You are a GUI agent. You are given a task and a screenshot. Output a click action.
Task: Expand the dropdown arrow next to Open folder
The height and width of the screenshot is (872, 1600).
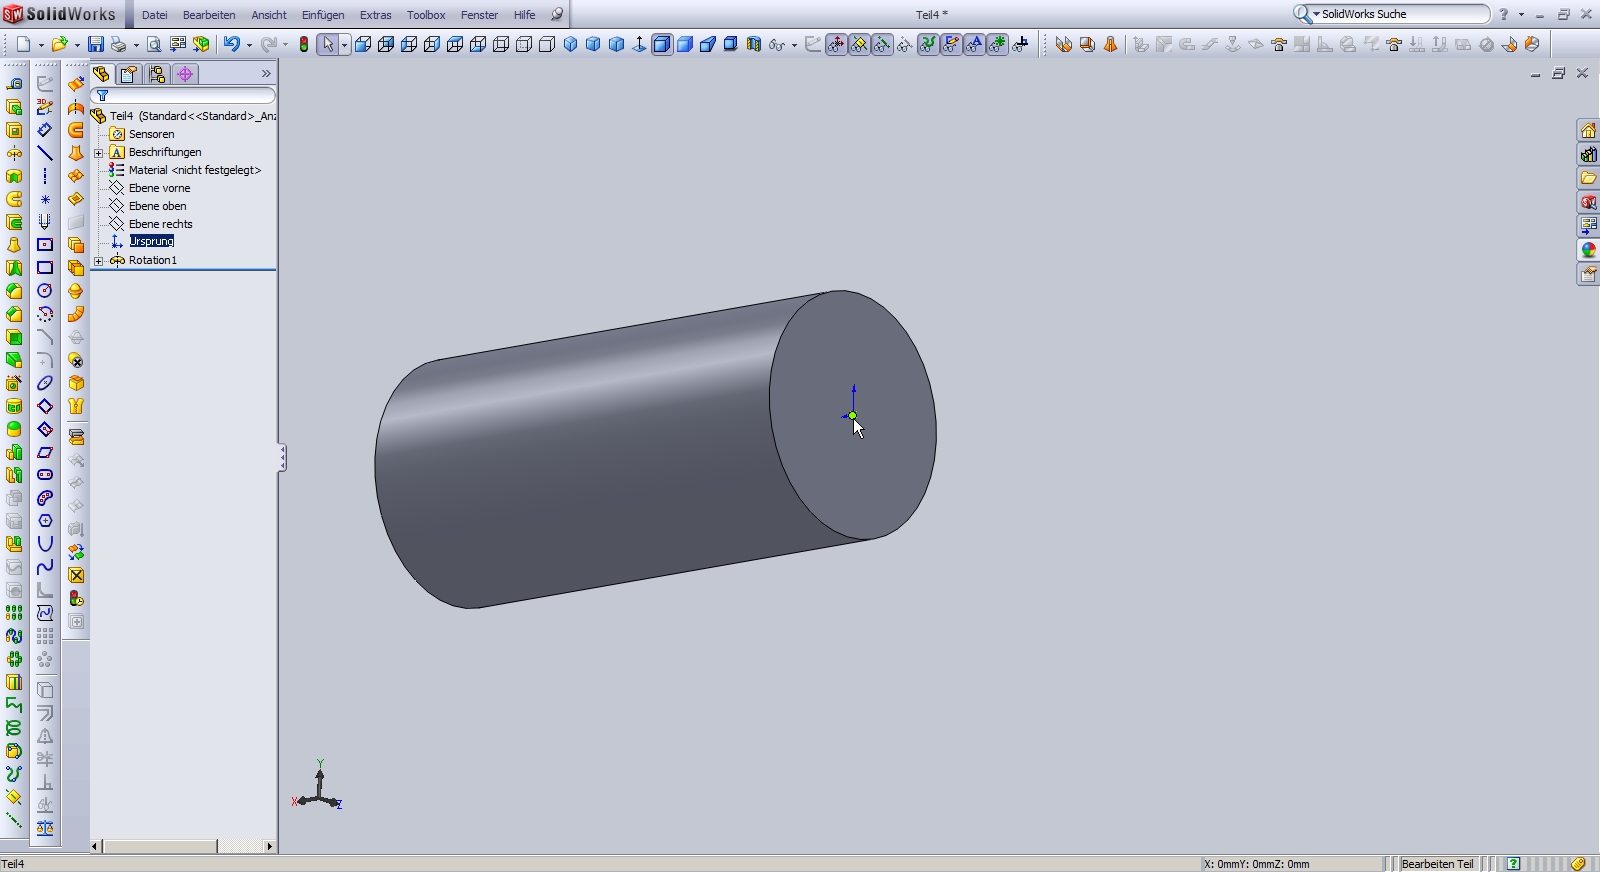[x=77, y=45]
